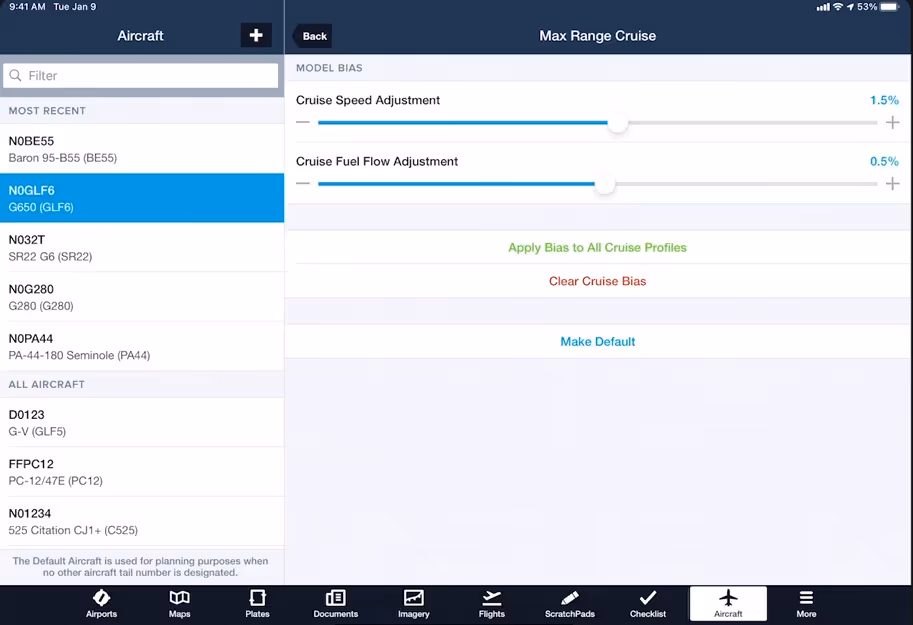Image resolution: width=913 pixels, height=625 pixels.
Task: Select the Aircraft tab icon
Action: [728, 598]
